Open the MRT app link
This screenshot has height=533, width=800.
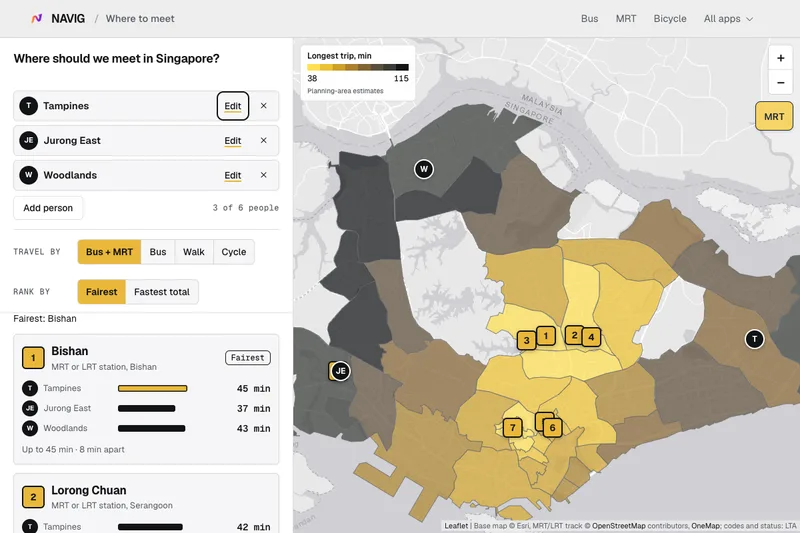coord(626,18)
